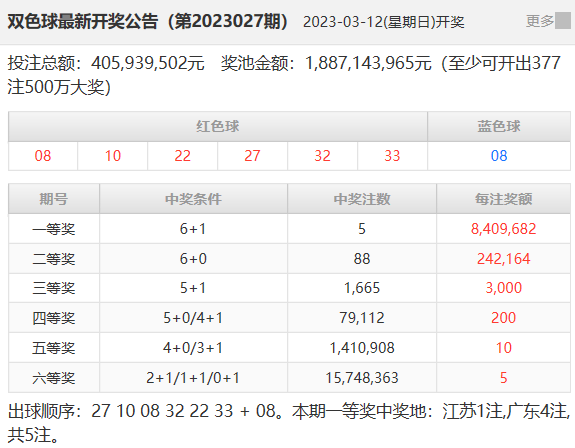575x448 pixels.
Task: Click the 红色球 column header
Action: (217, 126)
